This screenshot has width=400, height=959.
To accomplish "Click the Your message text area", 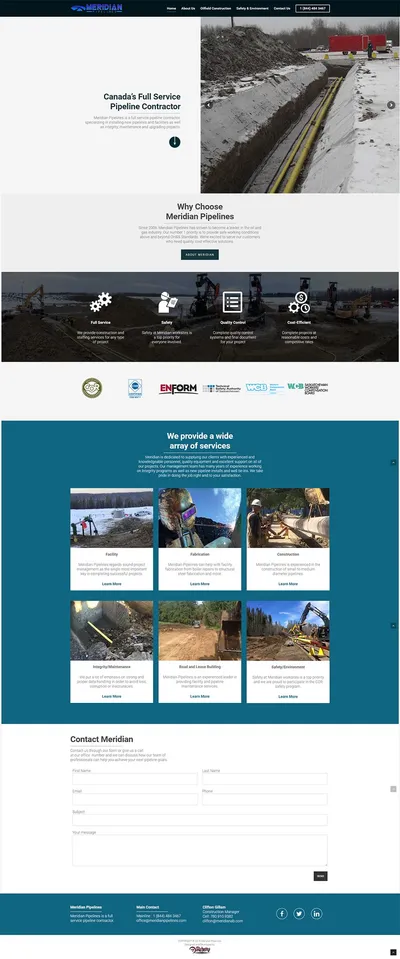I will coord(200,850).
